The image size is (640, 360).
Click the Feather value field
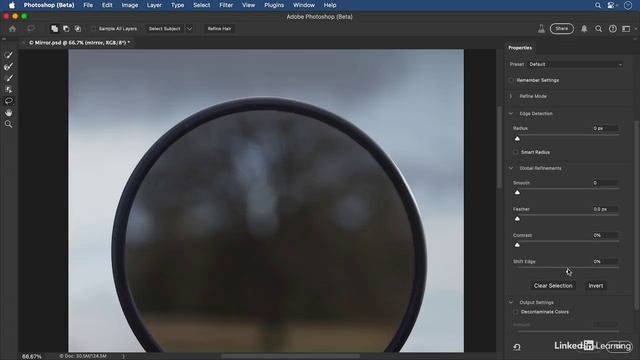605,209
